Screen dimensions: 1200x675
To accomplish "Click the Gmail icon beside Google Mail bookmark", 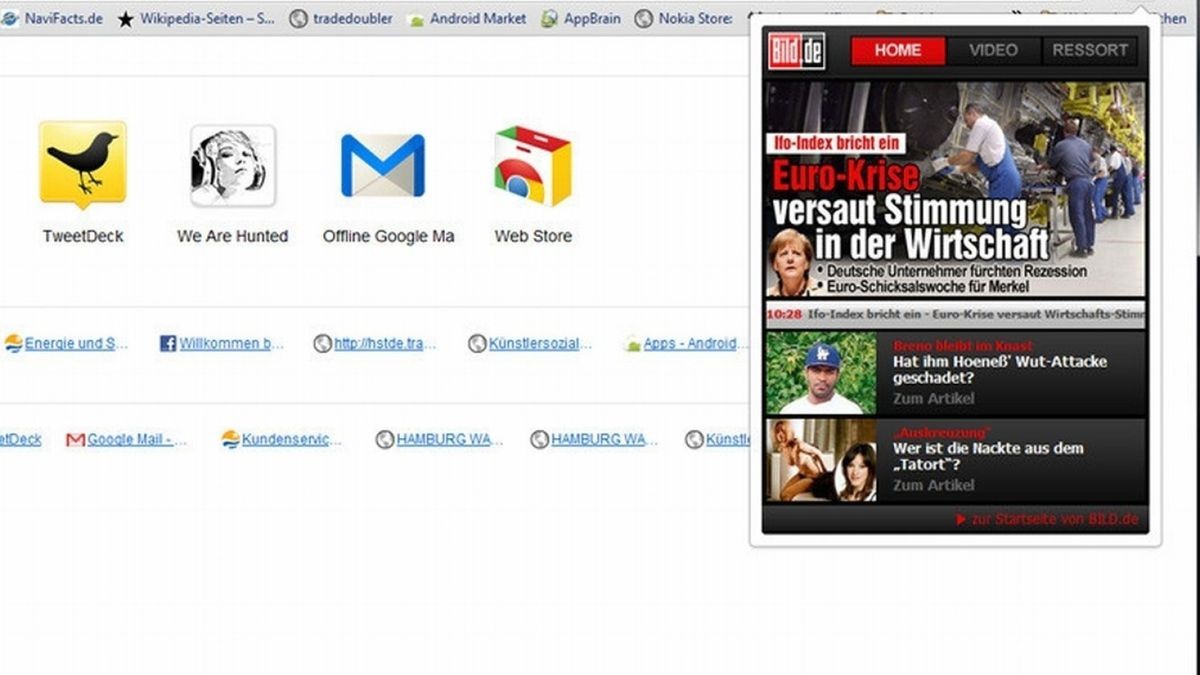I will [x=77, y=438].
